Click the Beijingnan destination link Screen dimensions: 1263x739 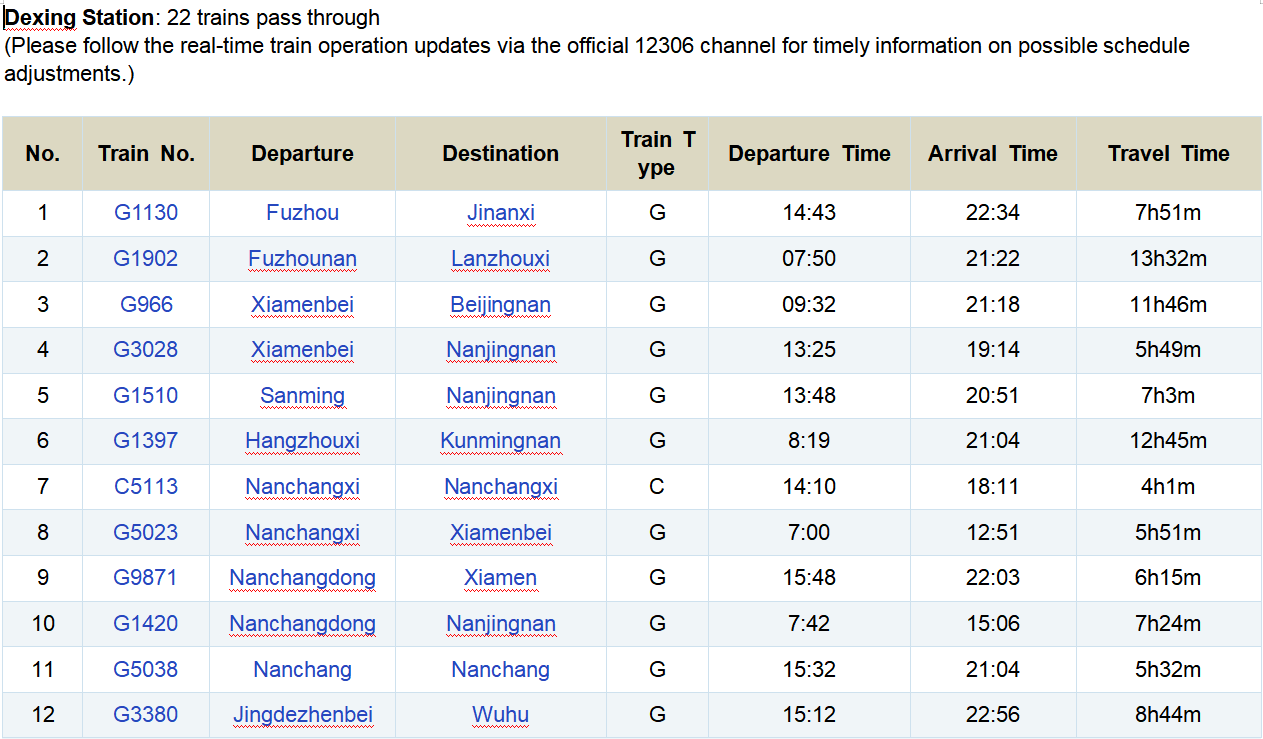coord(500,304)
